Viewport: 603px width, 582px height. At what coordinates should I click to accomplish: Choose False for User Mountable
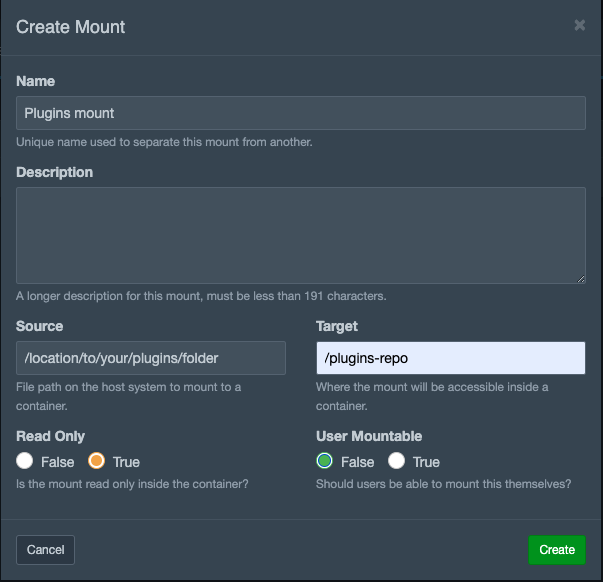pyautogui.click(x=325, y=461)
